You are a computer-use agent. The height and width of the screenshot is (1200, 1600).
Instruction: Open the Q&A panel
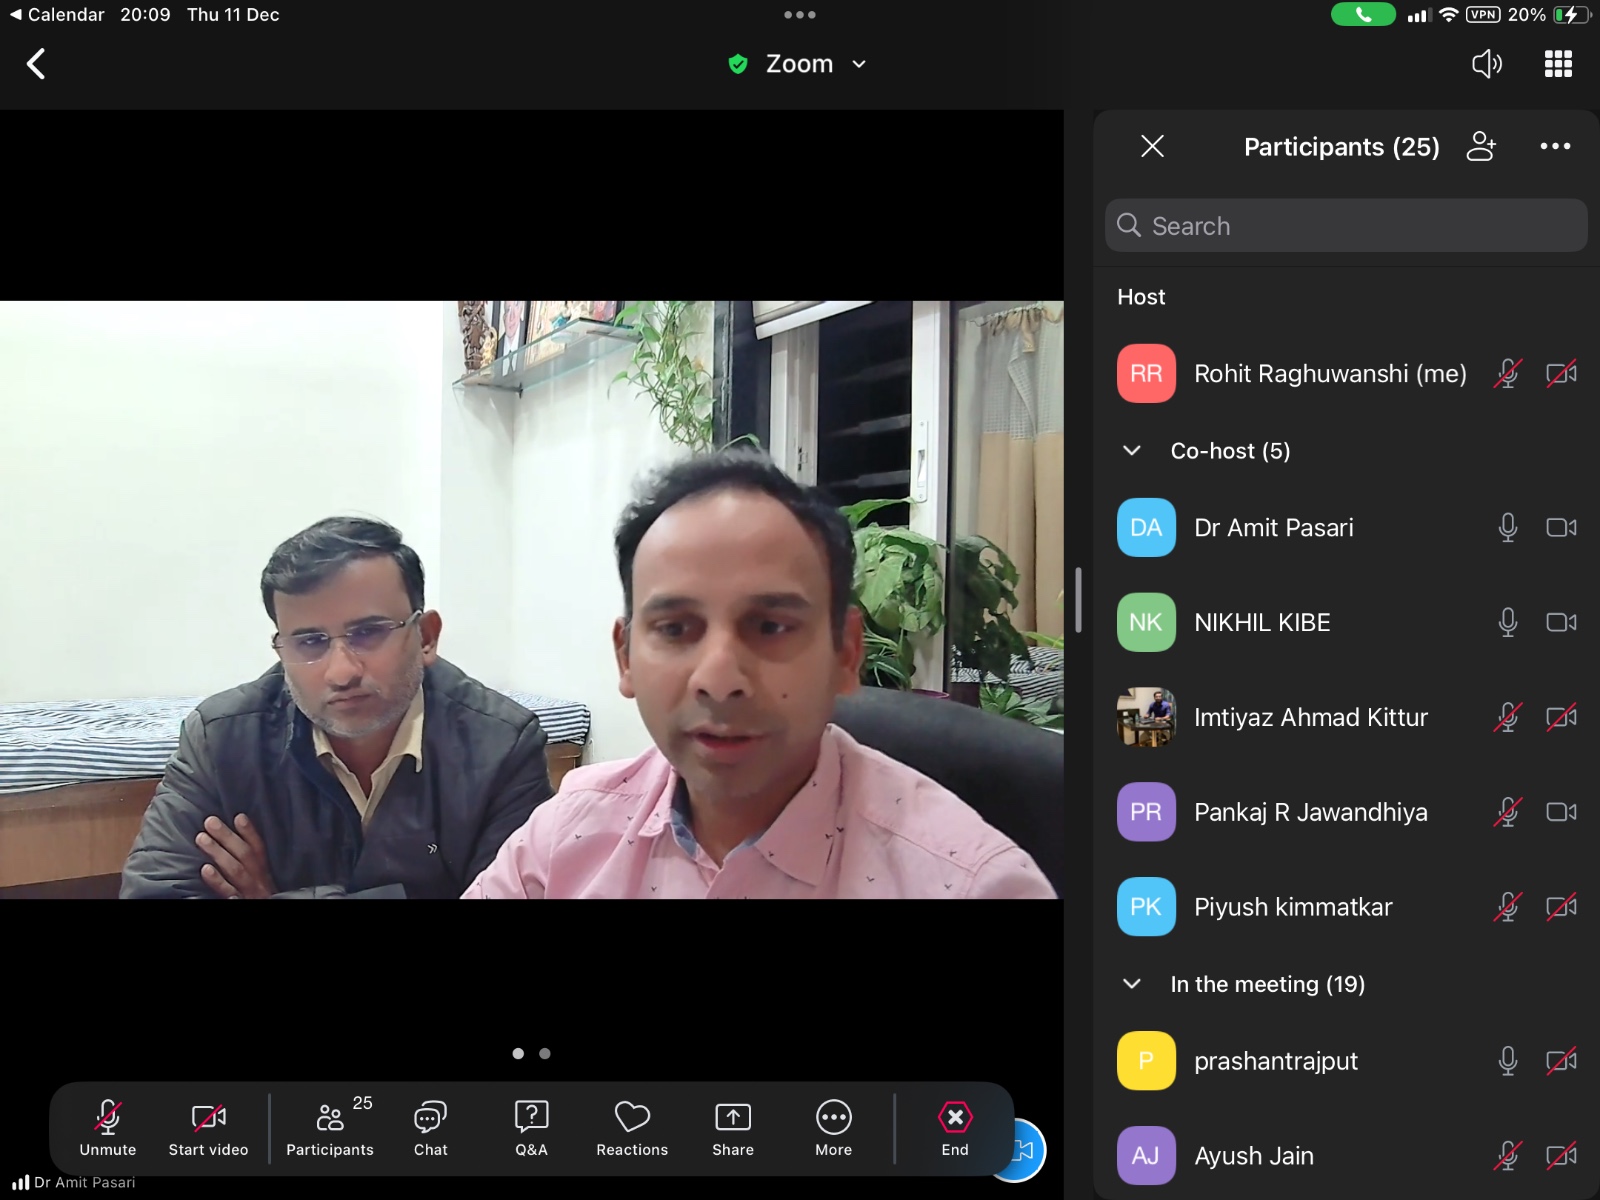tap(531, 1128)
